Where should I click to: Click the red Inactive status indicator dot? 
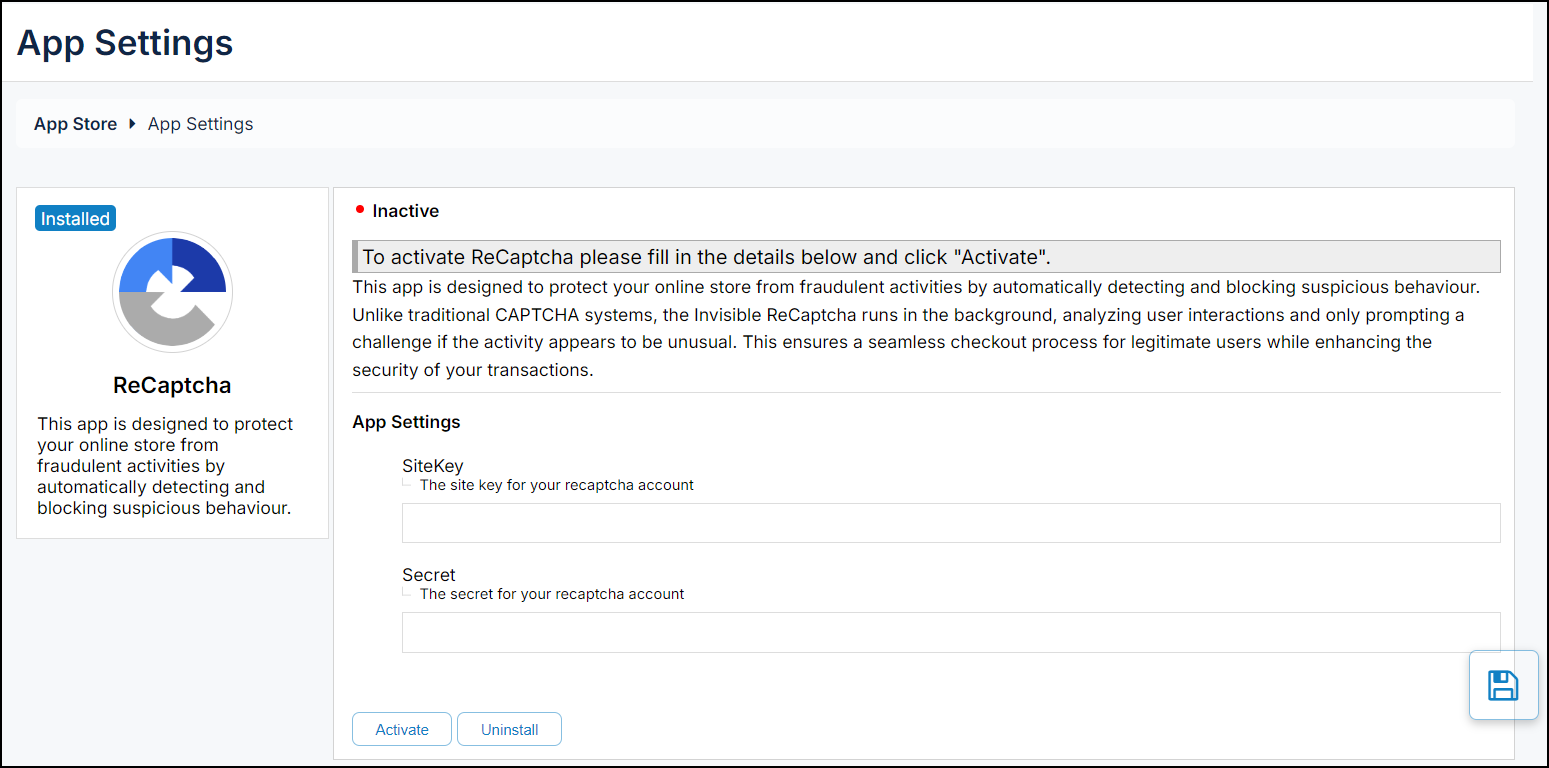(x=361, y=210)
